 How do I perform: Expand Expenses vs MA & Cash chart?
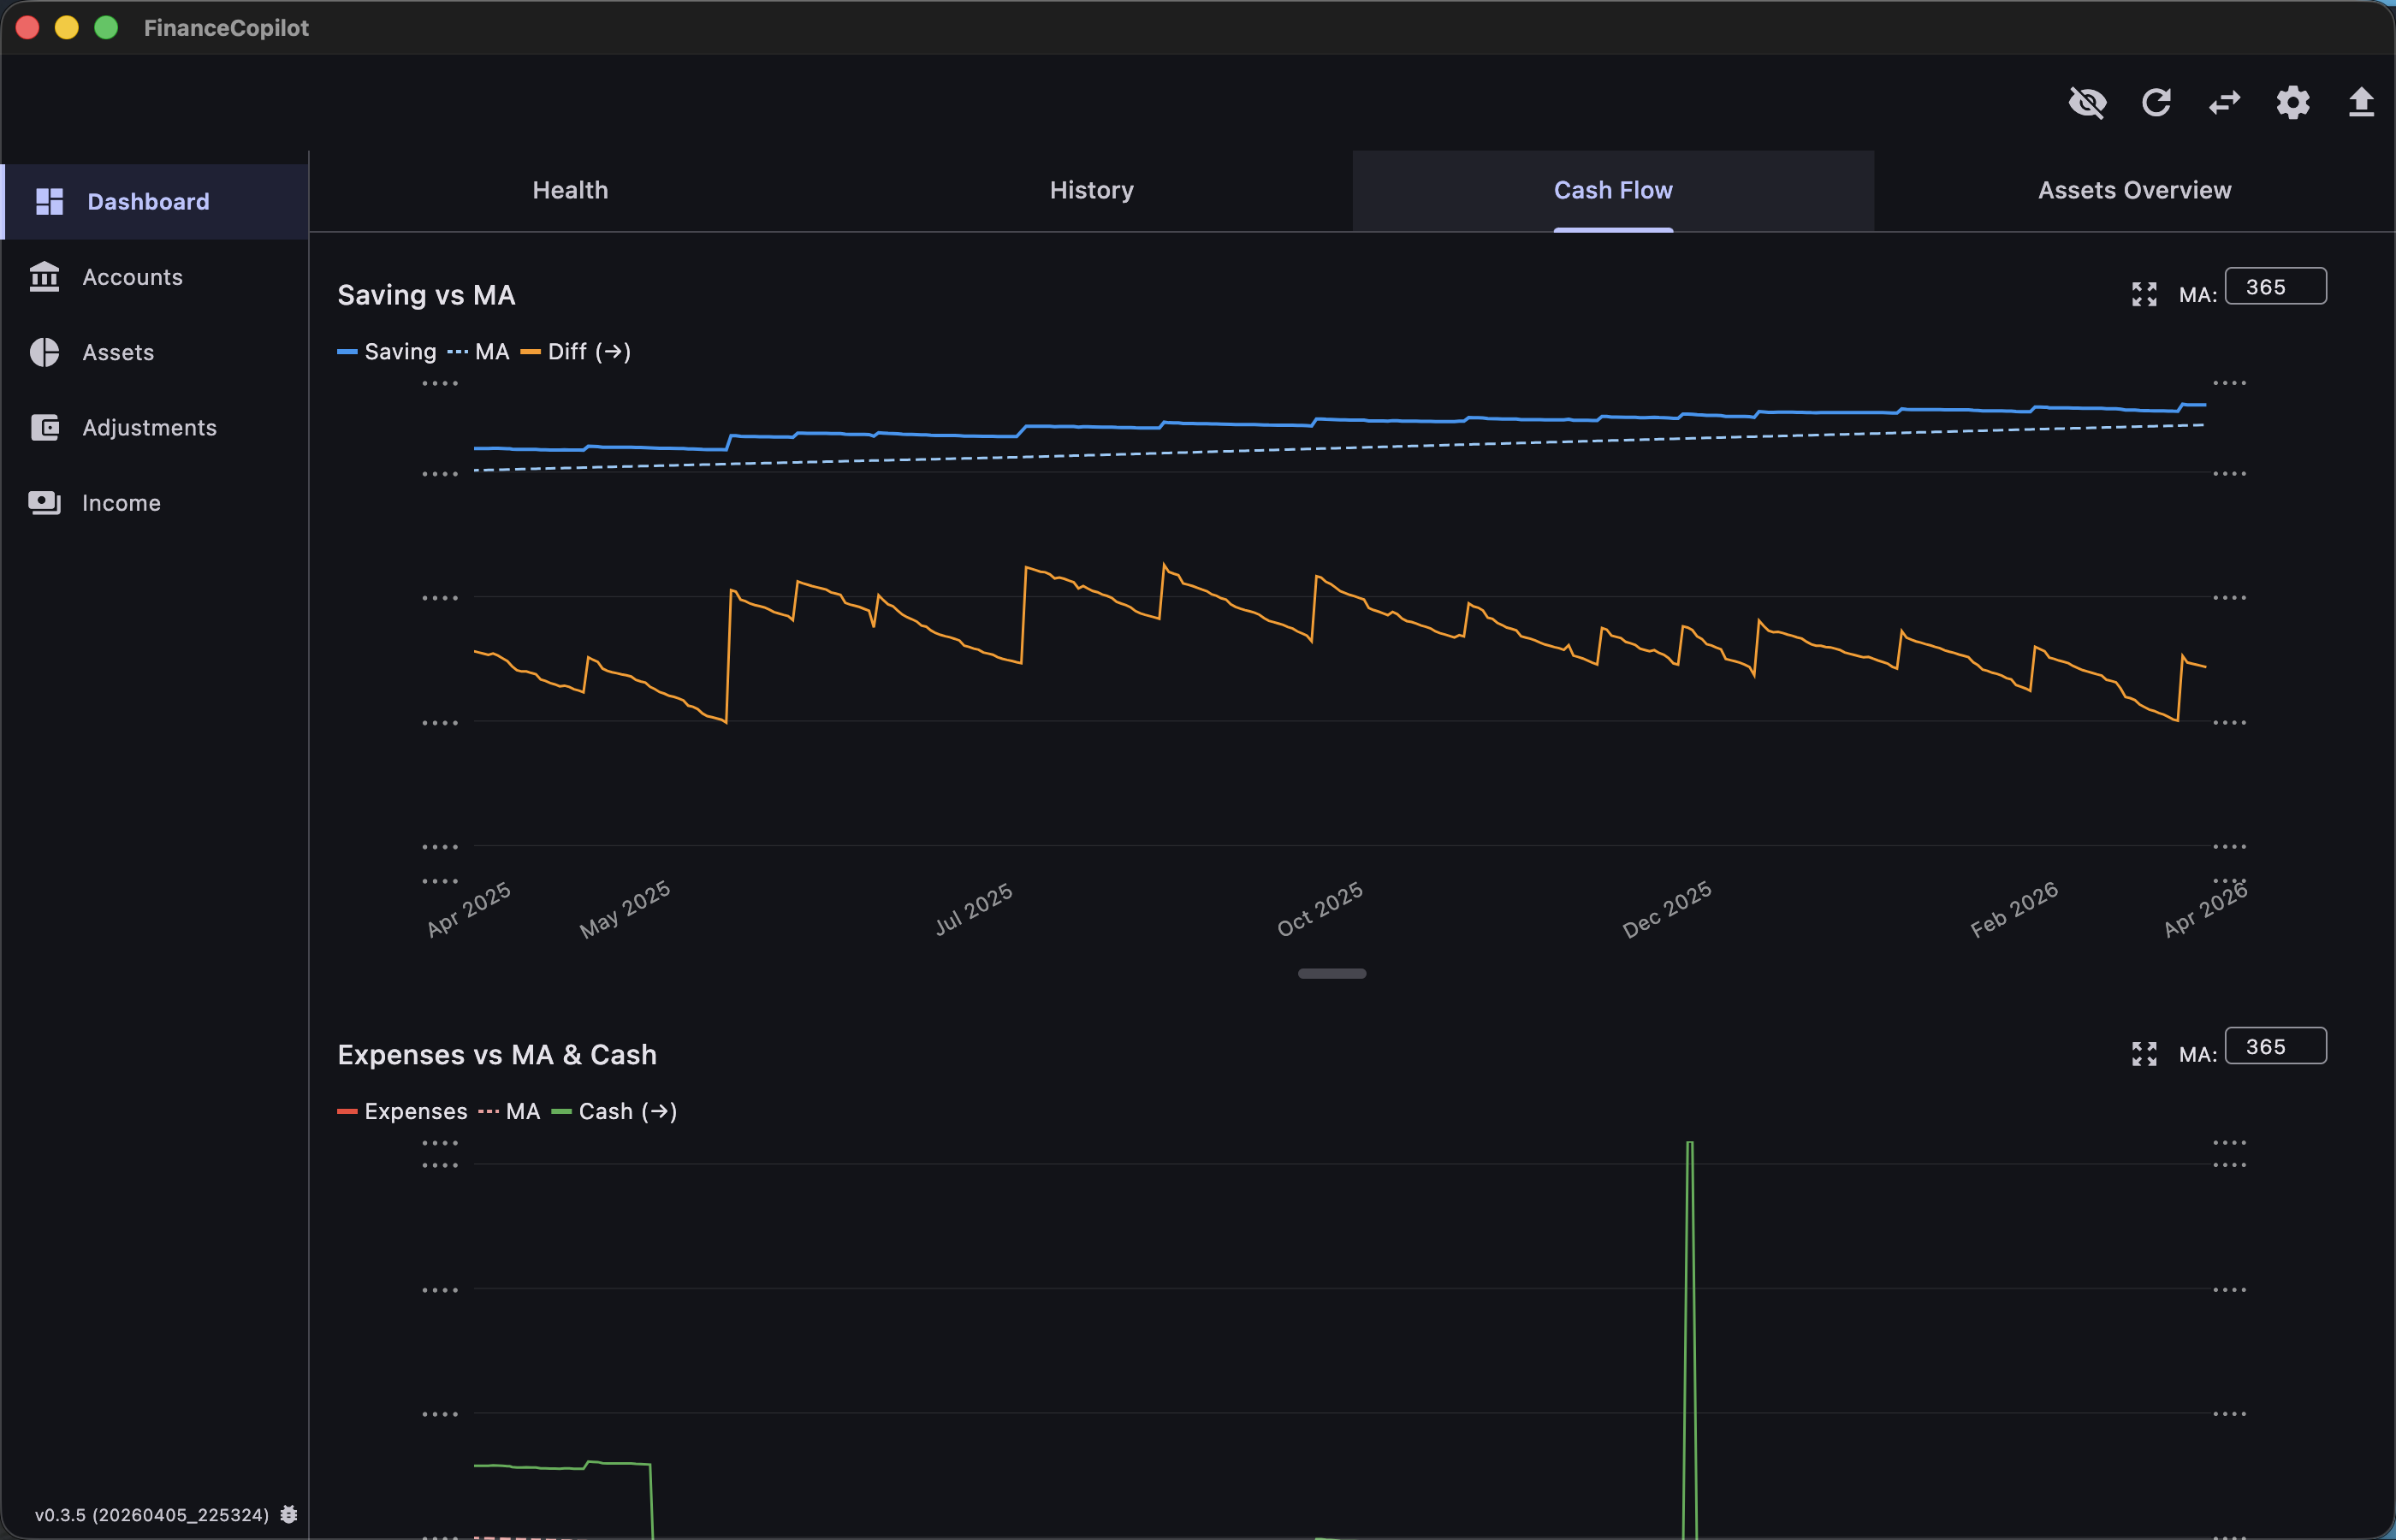point(2144,1054)
